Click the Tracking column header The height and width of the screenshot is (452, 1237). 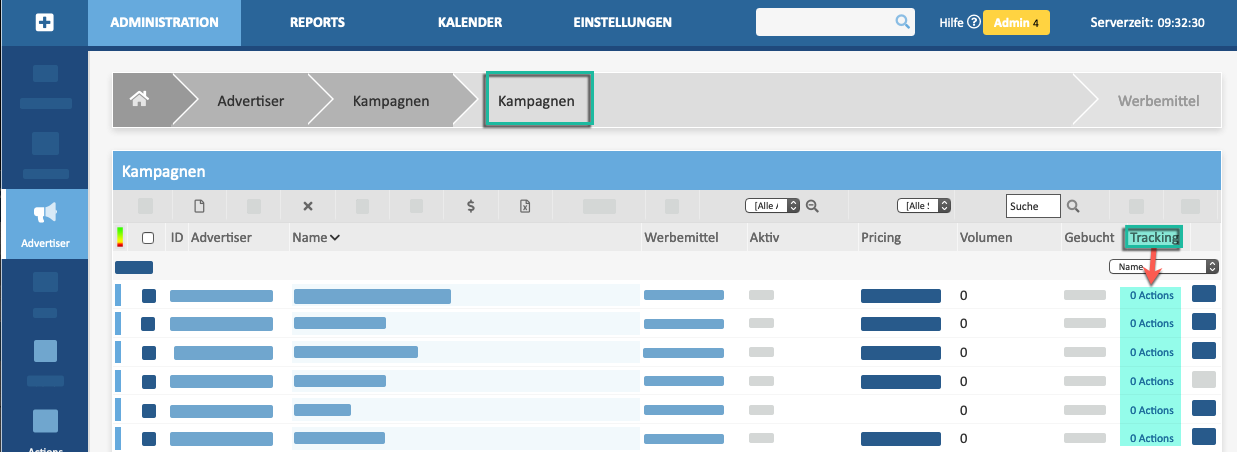click(1153, 238)
